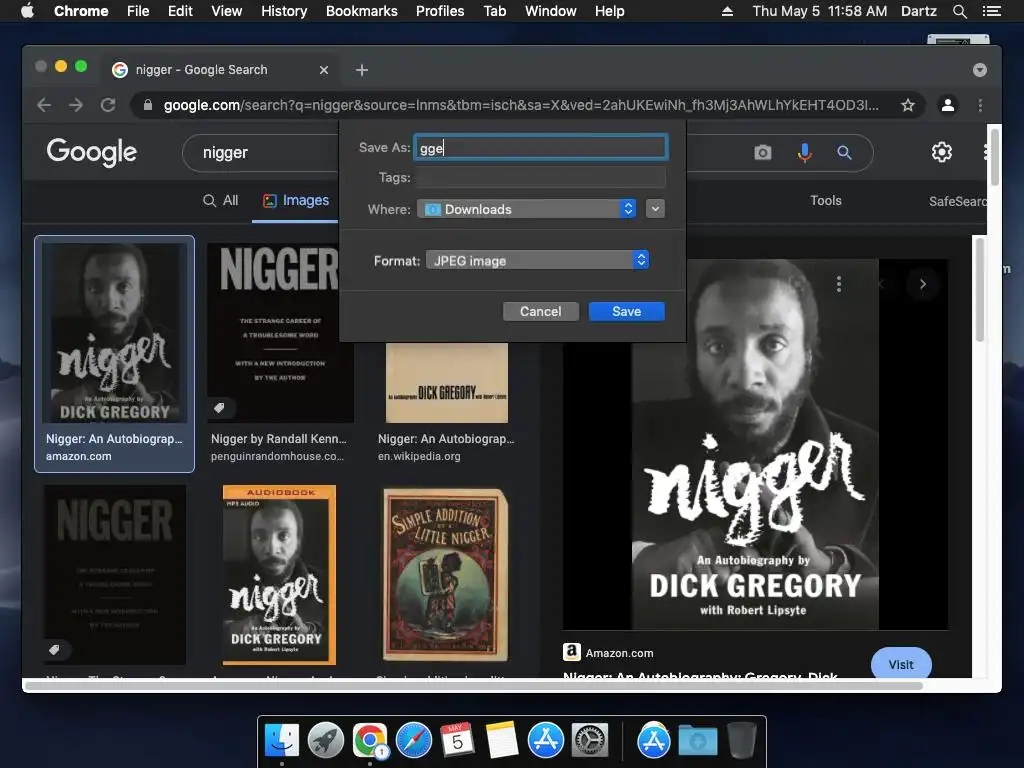Select the en.wikipedia.org result thumbnail
The width and height of the screenshot is (1024, 768).
(x=447, y=383)
